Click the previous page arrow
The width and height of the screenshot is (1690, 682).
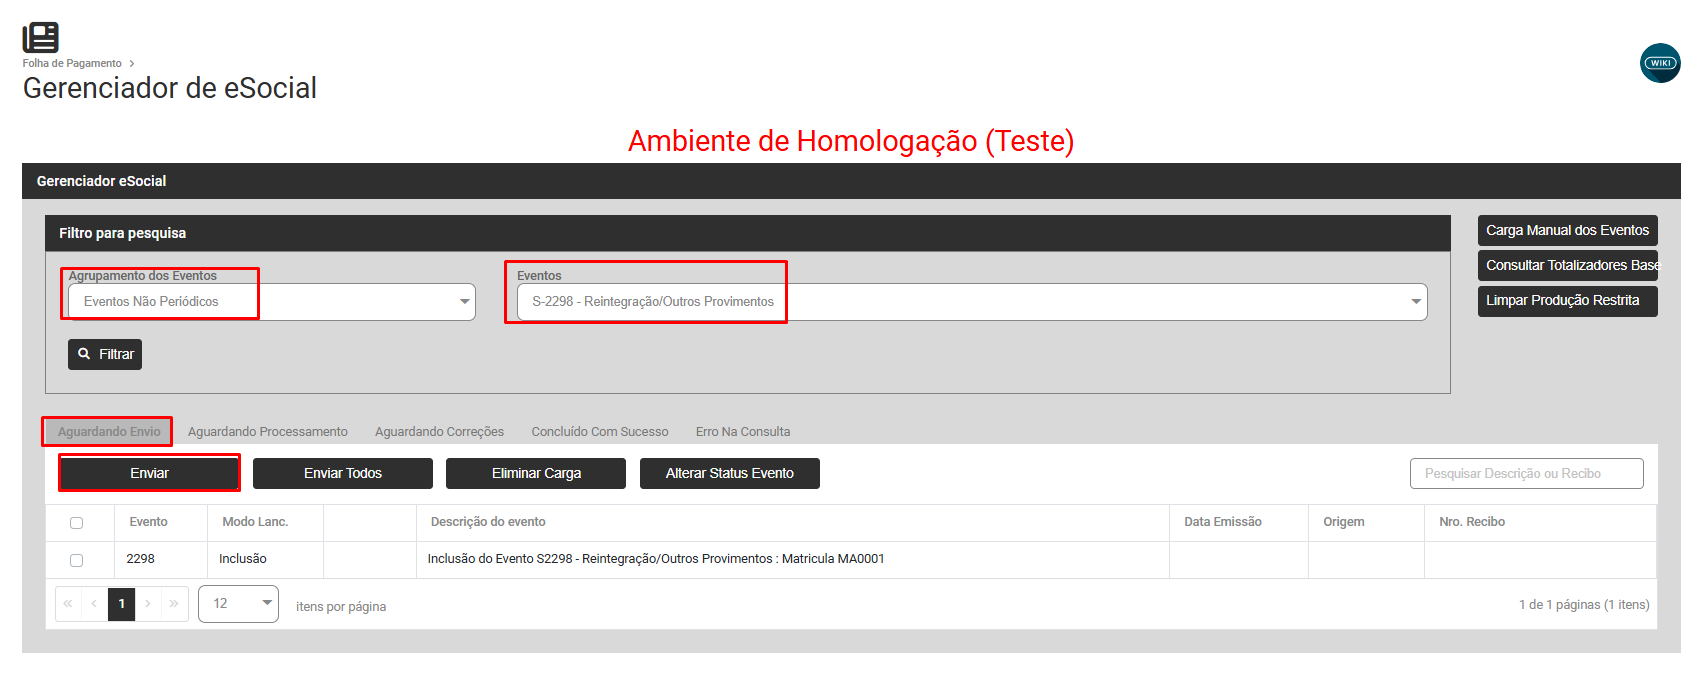click(x=94, y=604)
